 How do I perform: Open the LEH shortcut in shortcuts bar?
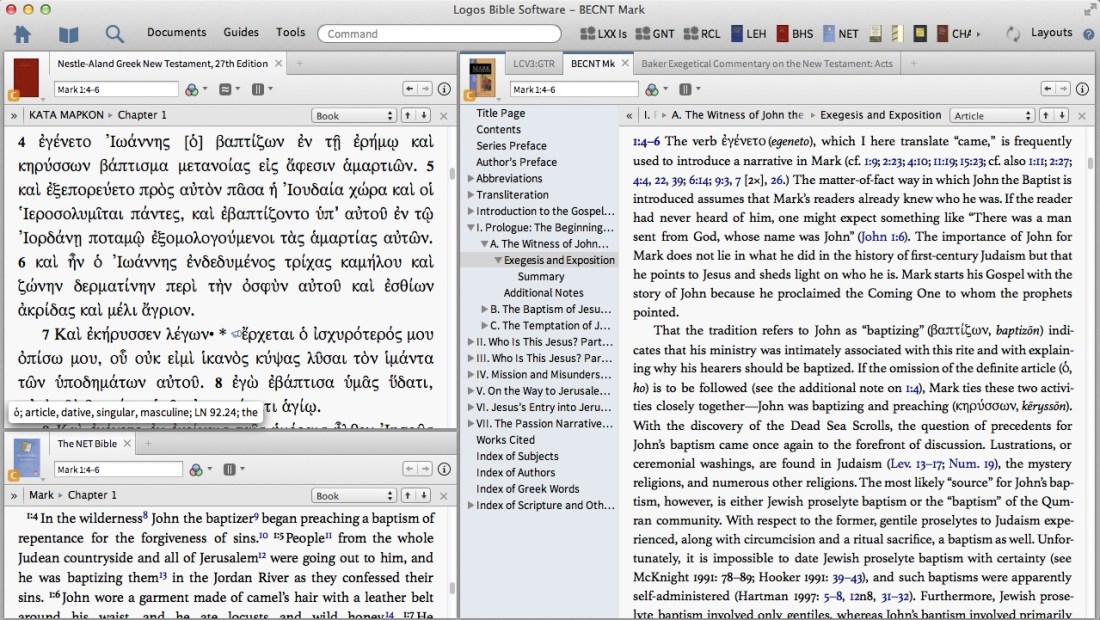click(x=748, y=34)
